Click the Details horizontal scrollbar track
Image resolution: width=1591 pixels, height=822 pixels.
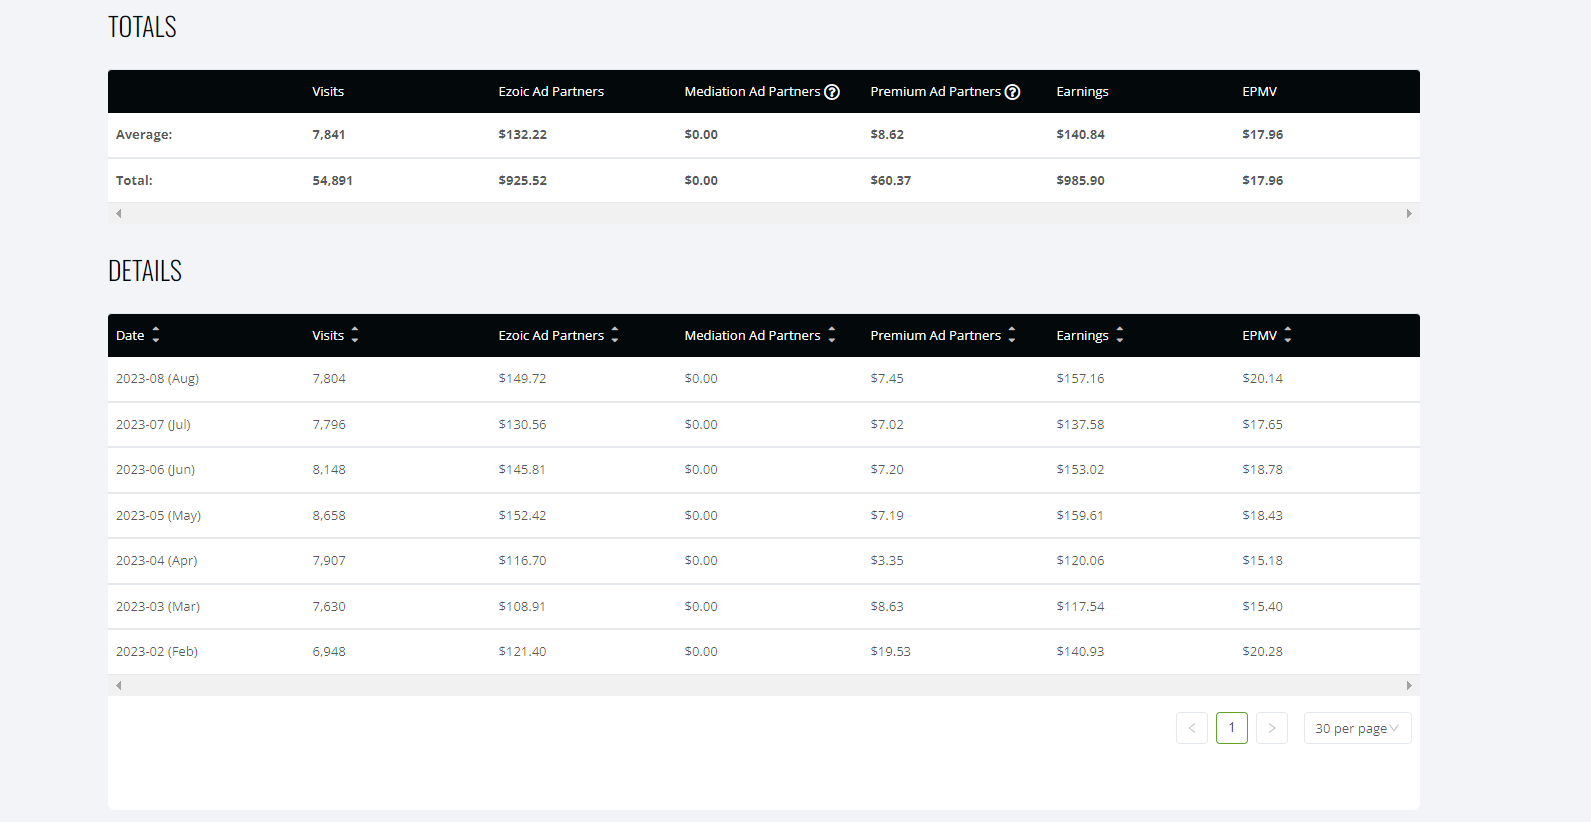[x=764, y=685]
